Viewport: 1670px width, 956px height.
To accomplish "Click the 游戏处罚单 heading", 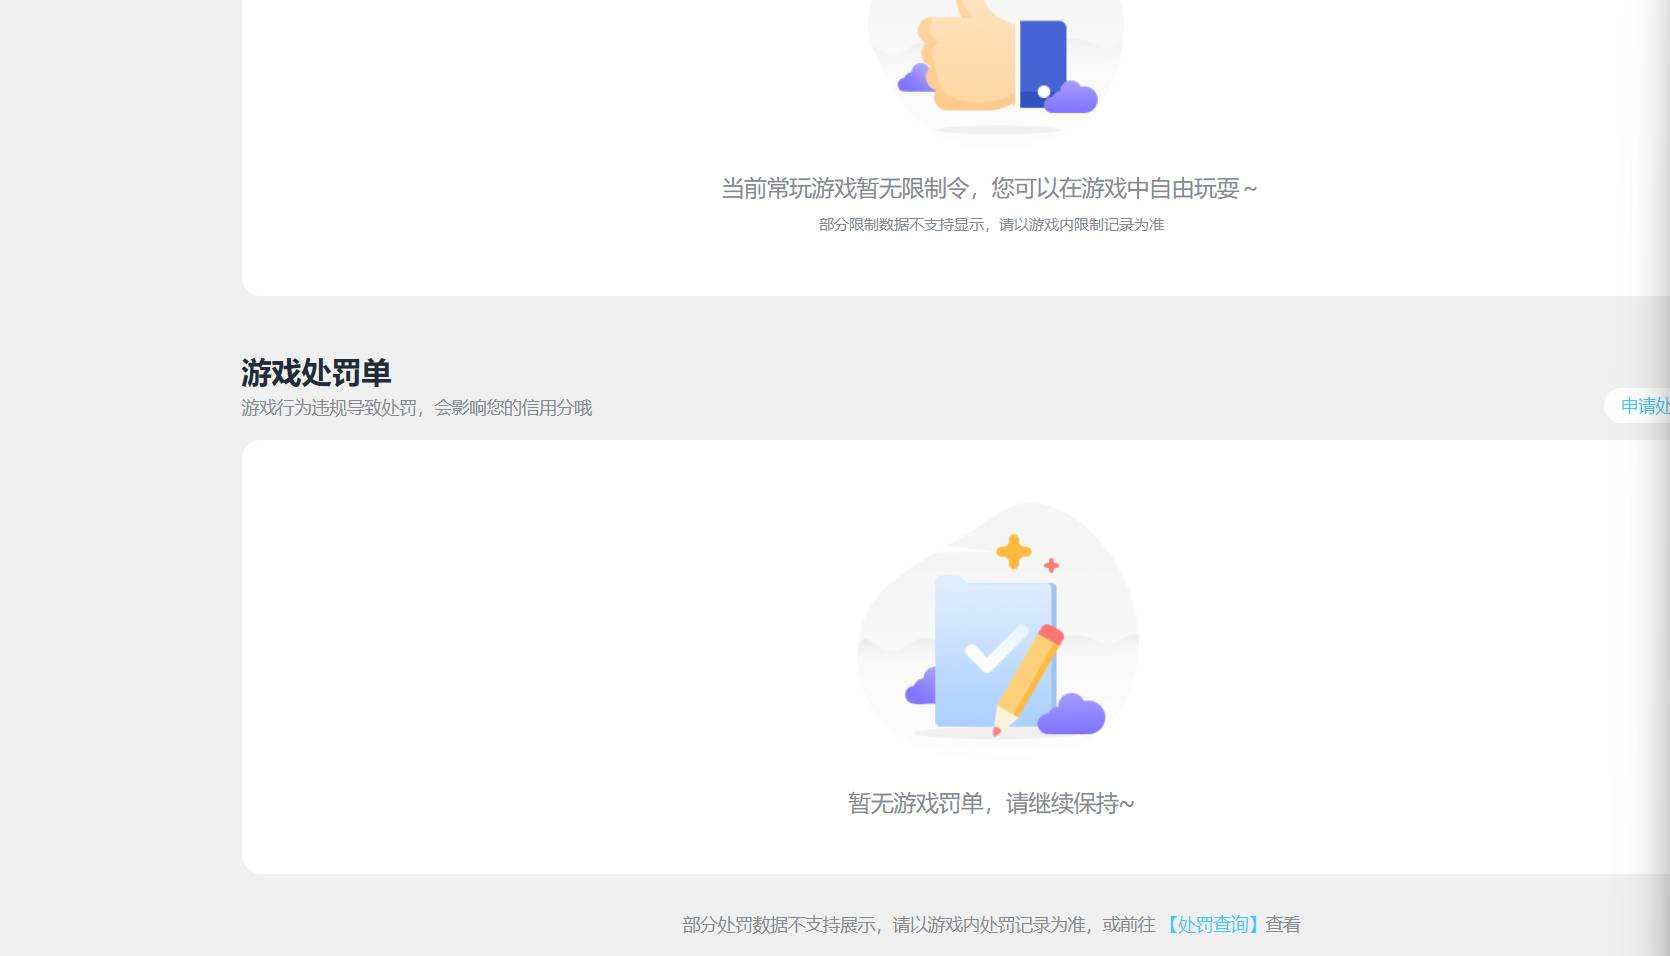I will 316,373.
